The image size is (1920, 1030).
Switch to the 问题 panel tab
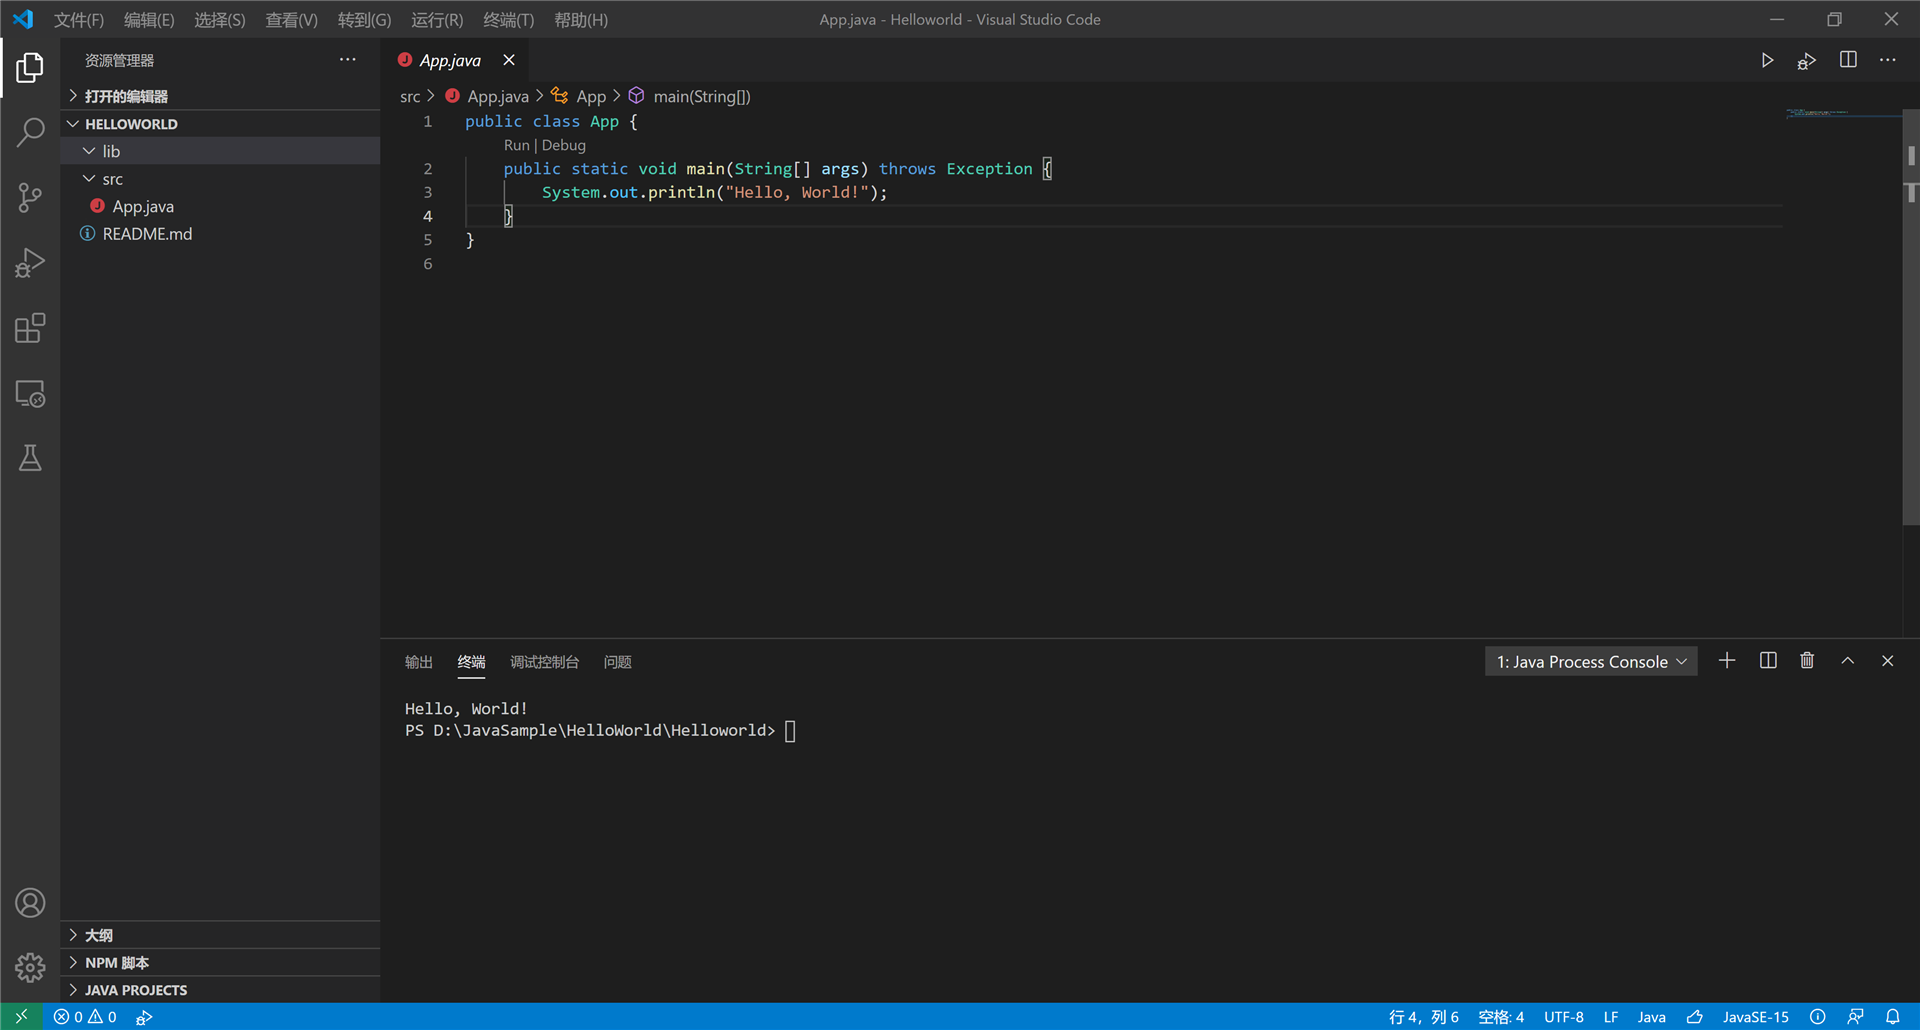pos(618,662)
